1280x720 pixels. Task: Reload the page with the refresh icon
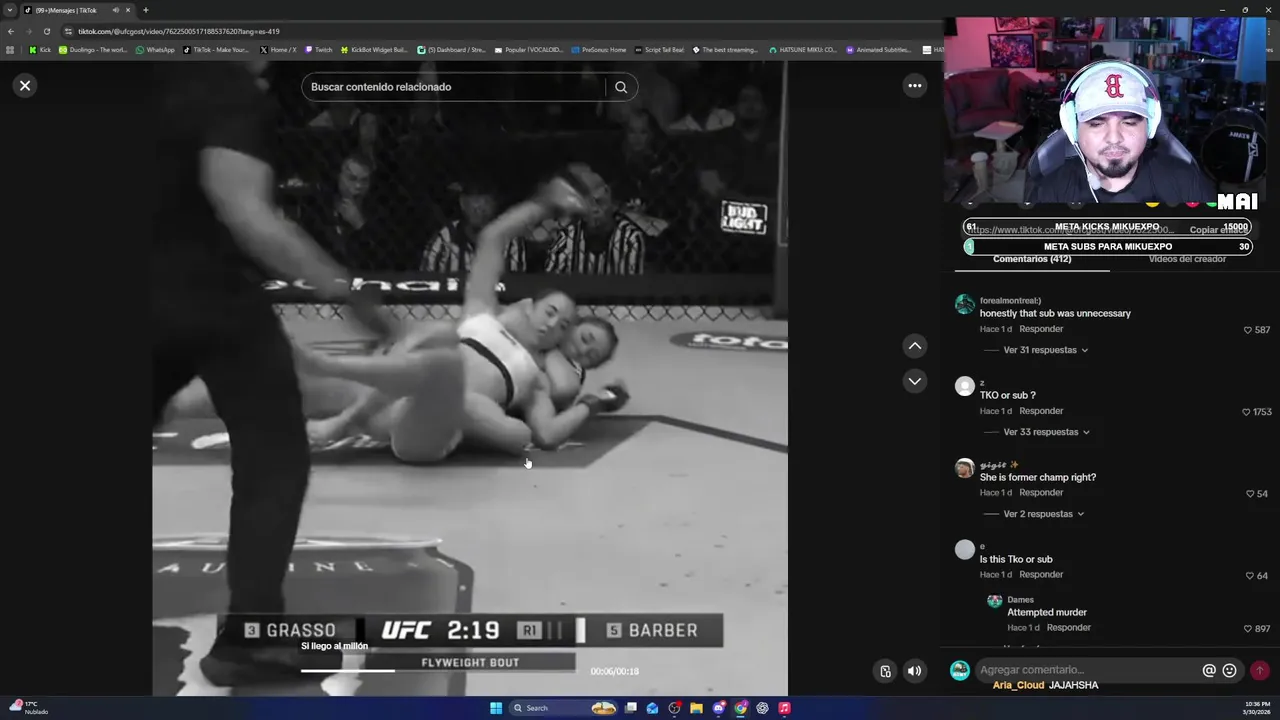pyautogui.click(x=46, y=31)
